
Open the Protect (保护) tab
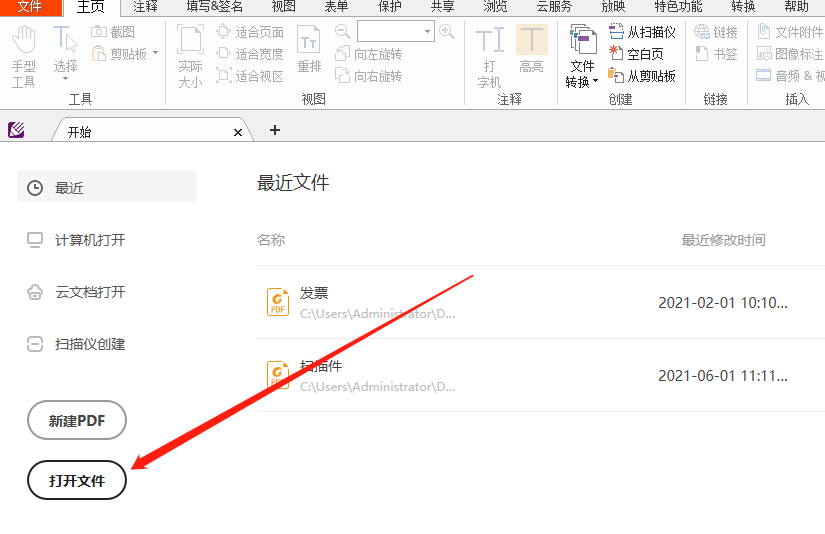[x=390, y=7]
